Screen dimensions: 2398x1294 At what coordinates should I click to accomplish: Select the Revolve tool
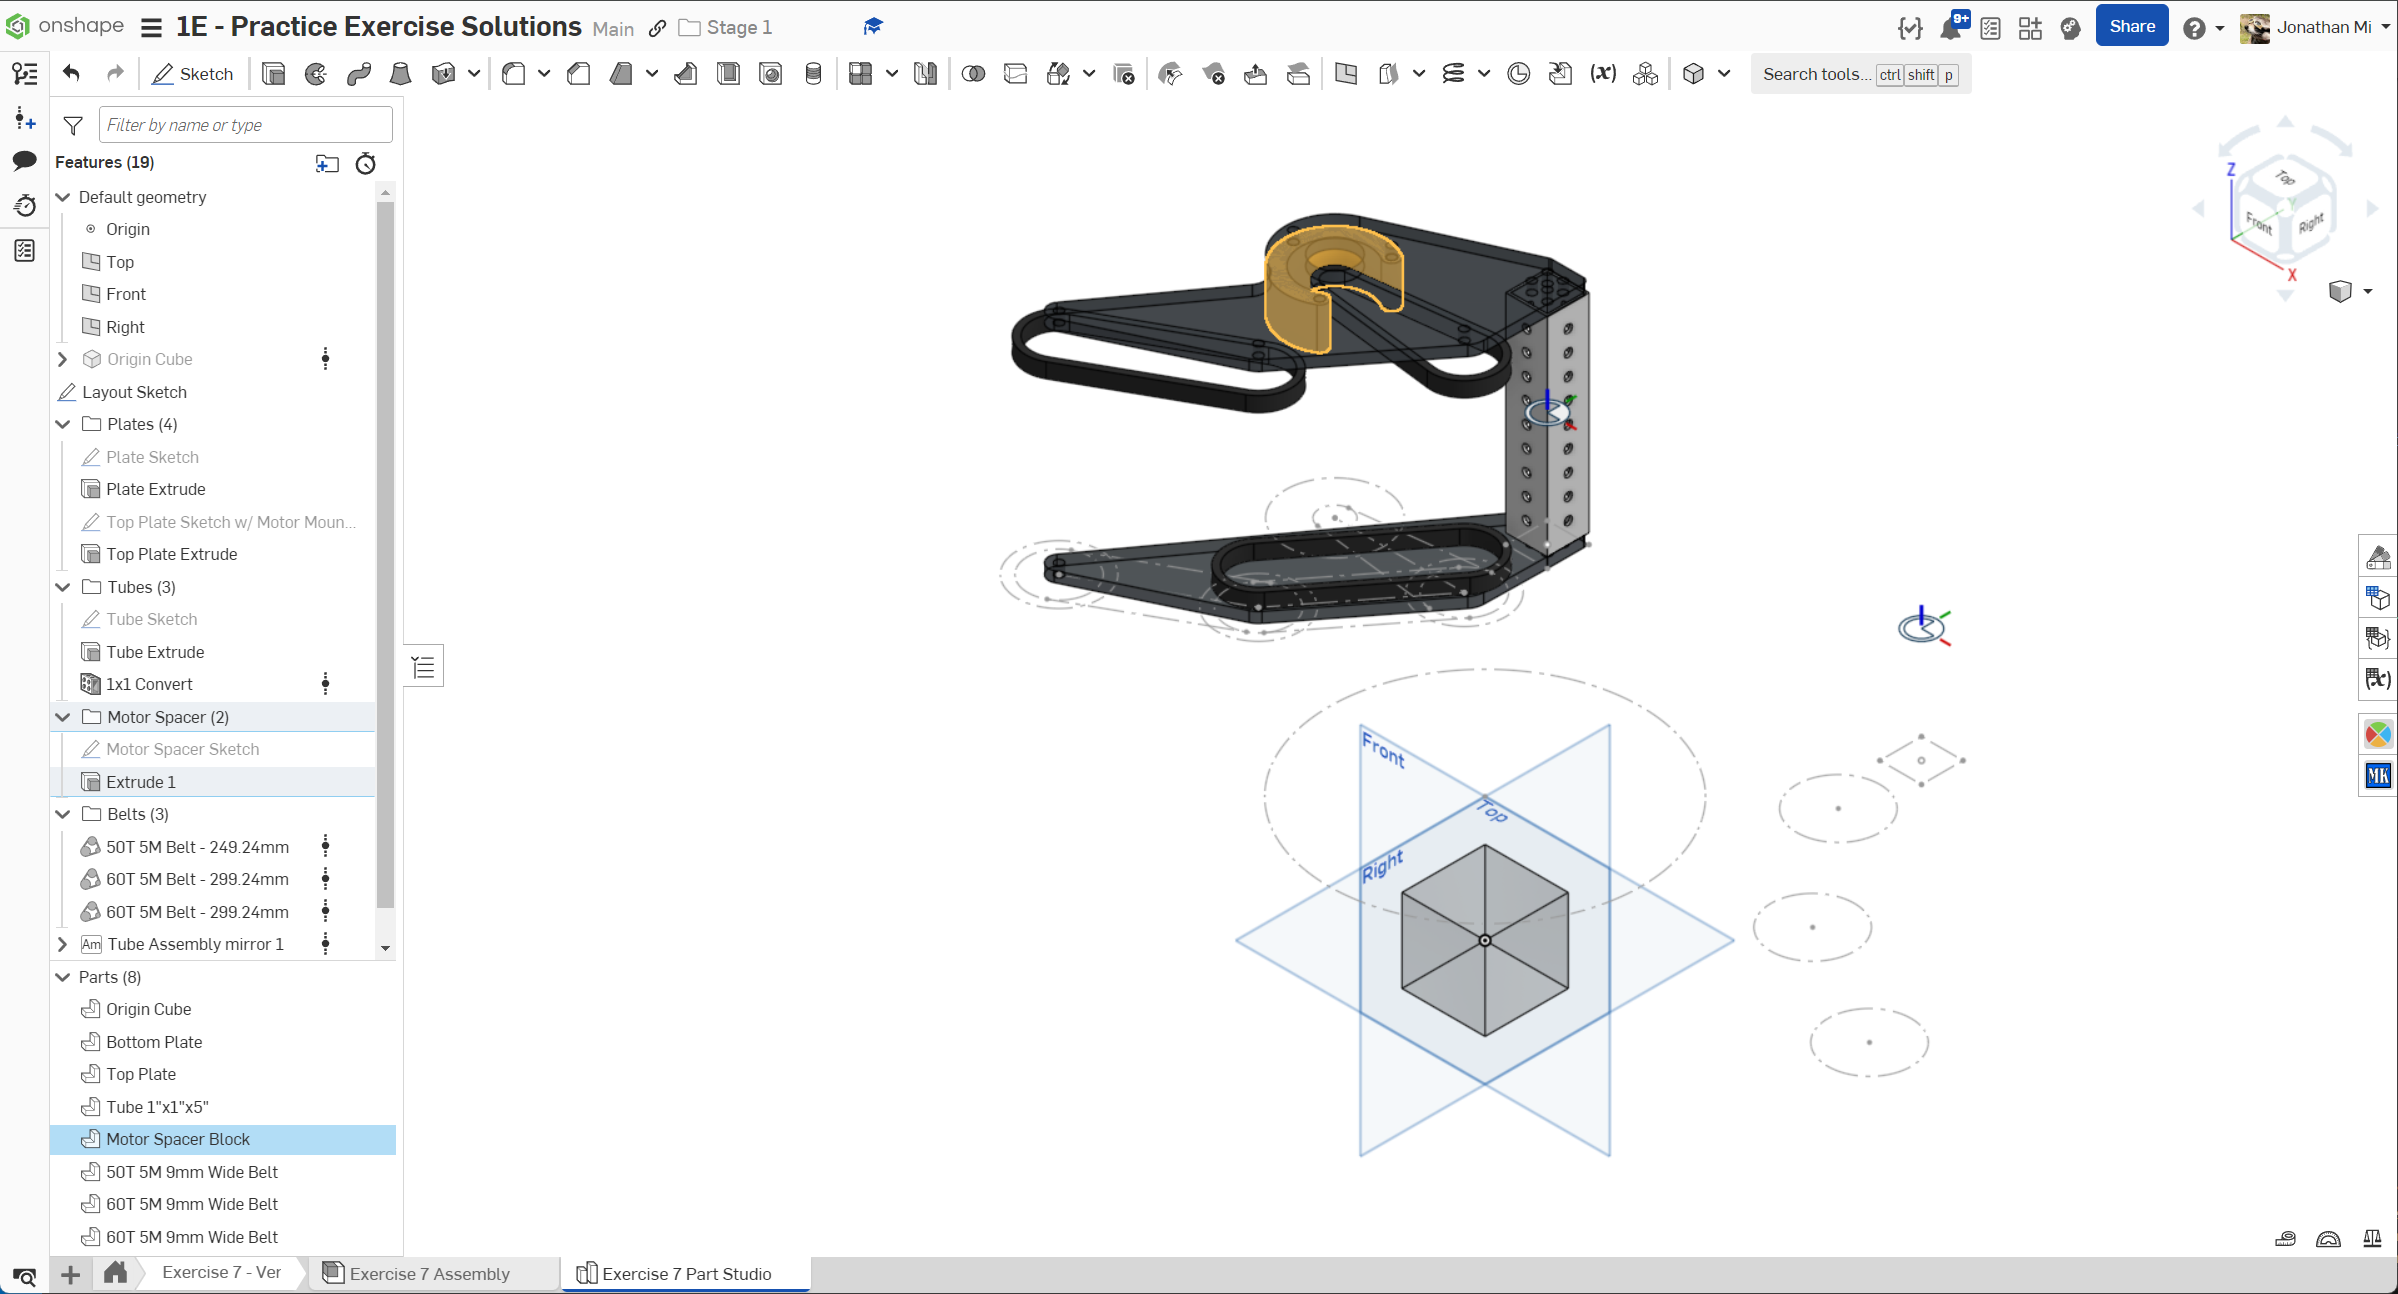[316, 74]
